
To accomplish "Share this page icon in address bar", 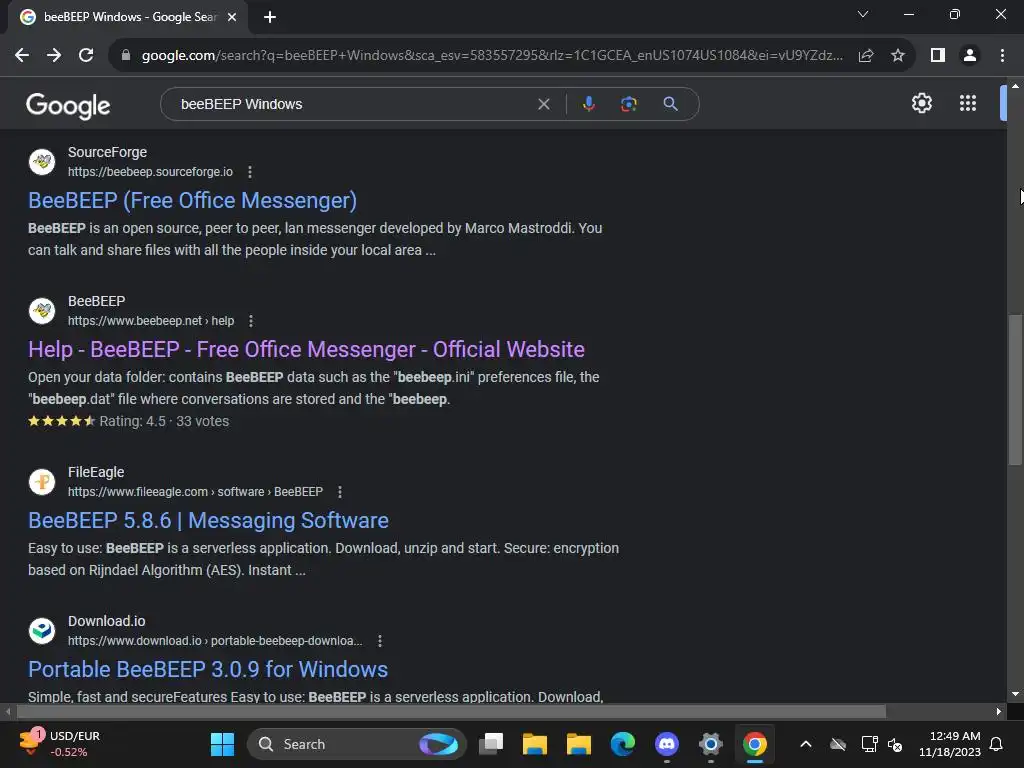I will click(866, 56).
